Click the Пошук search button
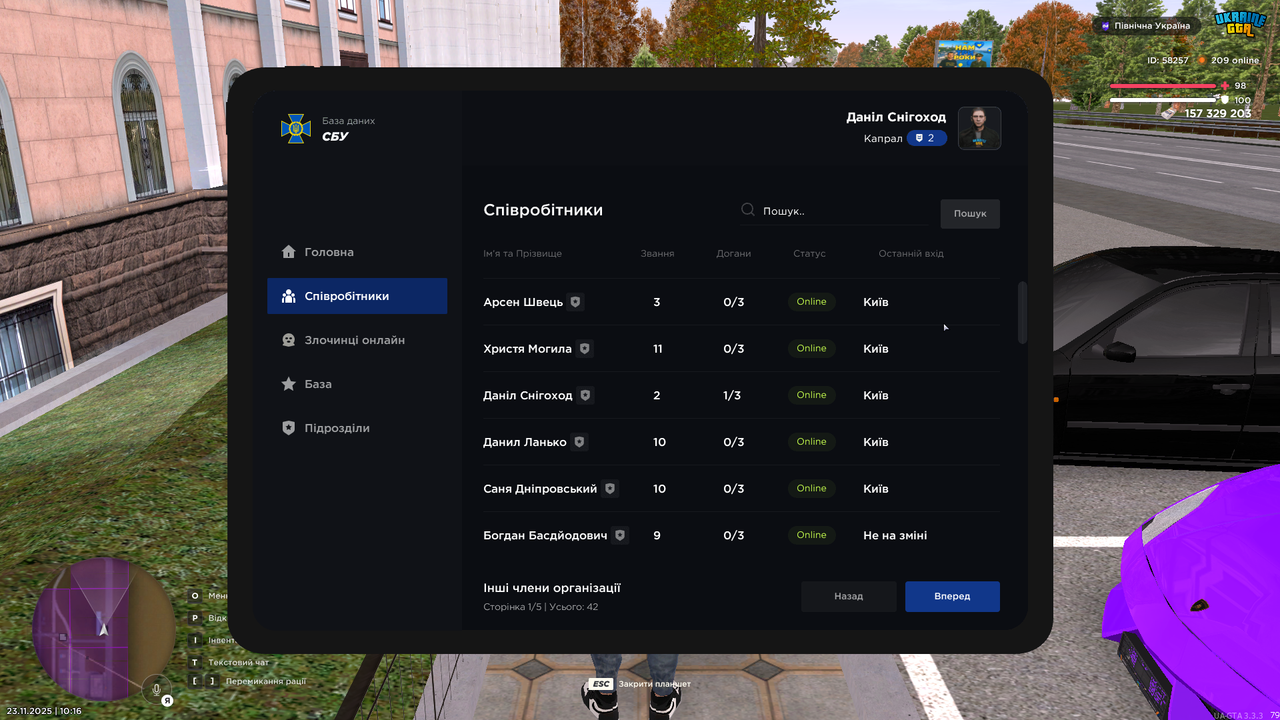Image resolution: width=1280 pixels, height=720 pixels. (970, 213)
